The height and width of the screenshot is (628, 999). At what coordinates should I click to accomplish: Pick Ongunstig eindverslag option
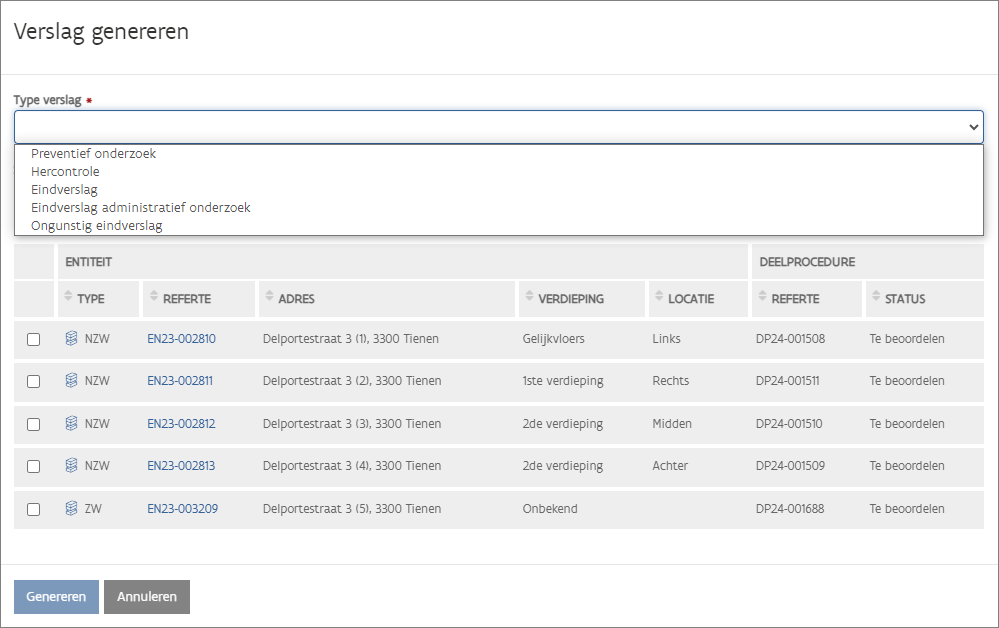coord(97,226)
